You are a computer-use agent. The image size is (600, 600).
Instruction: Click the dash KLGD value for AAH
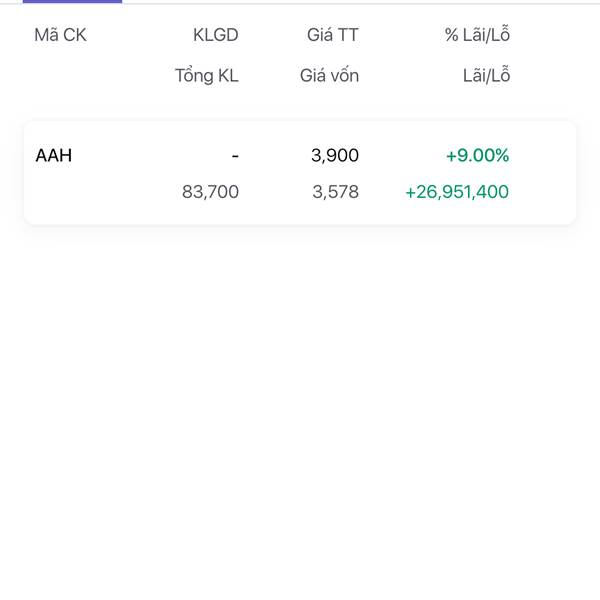(x=235, y=156)
